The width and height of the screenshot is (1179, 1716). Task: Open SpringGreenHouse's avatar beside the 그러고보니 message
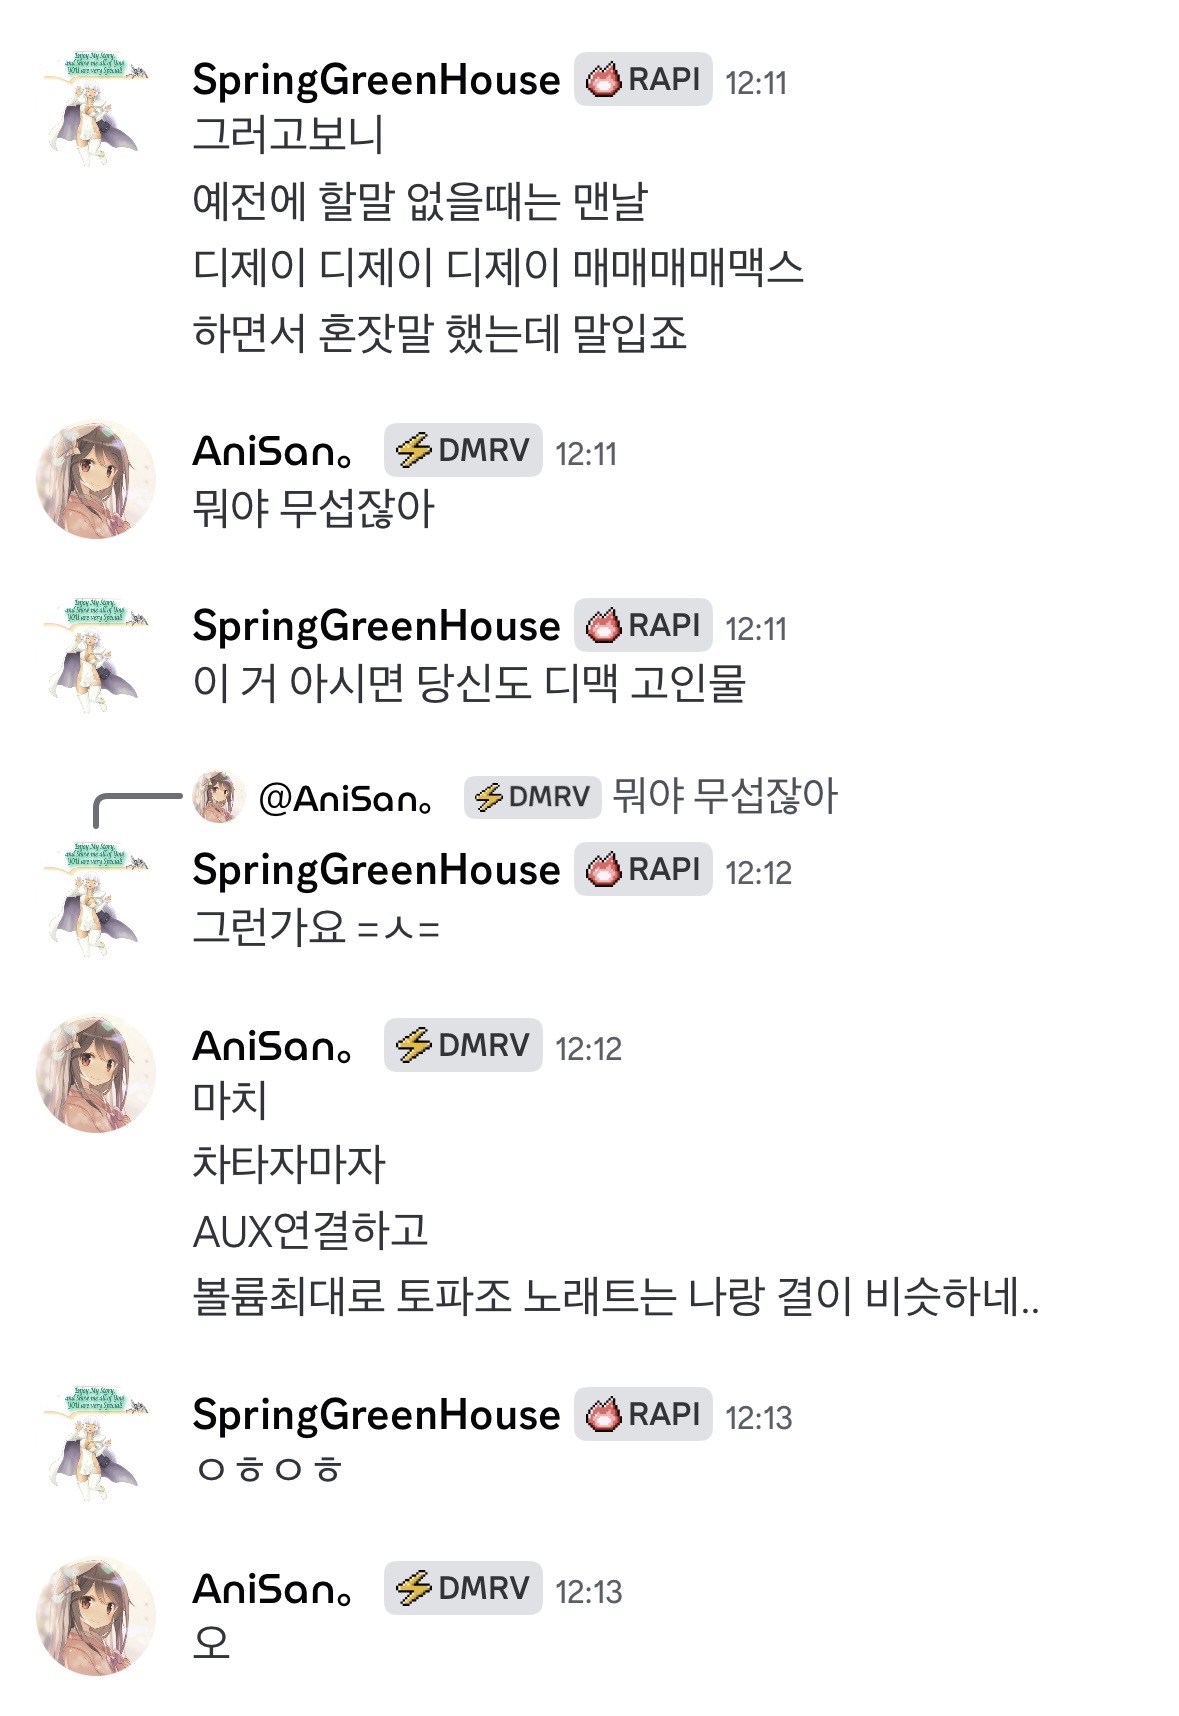pos(96,107)
